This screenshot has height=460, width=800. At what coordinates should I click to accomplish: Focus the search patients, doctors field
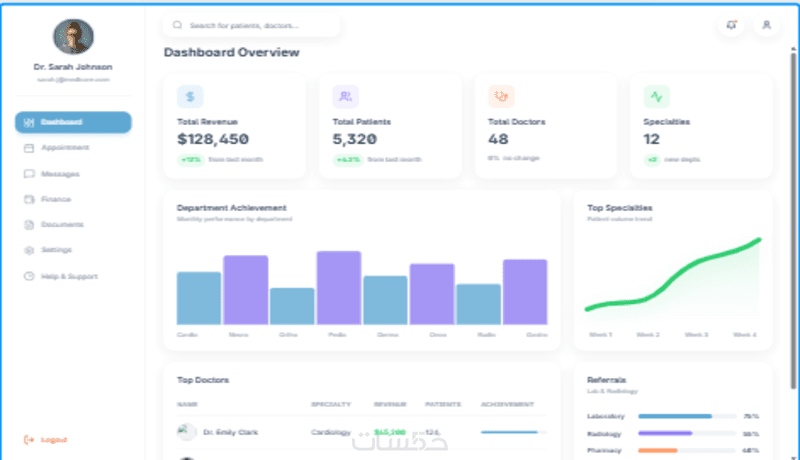pos(252,25)
